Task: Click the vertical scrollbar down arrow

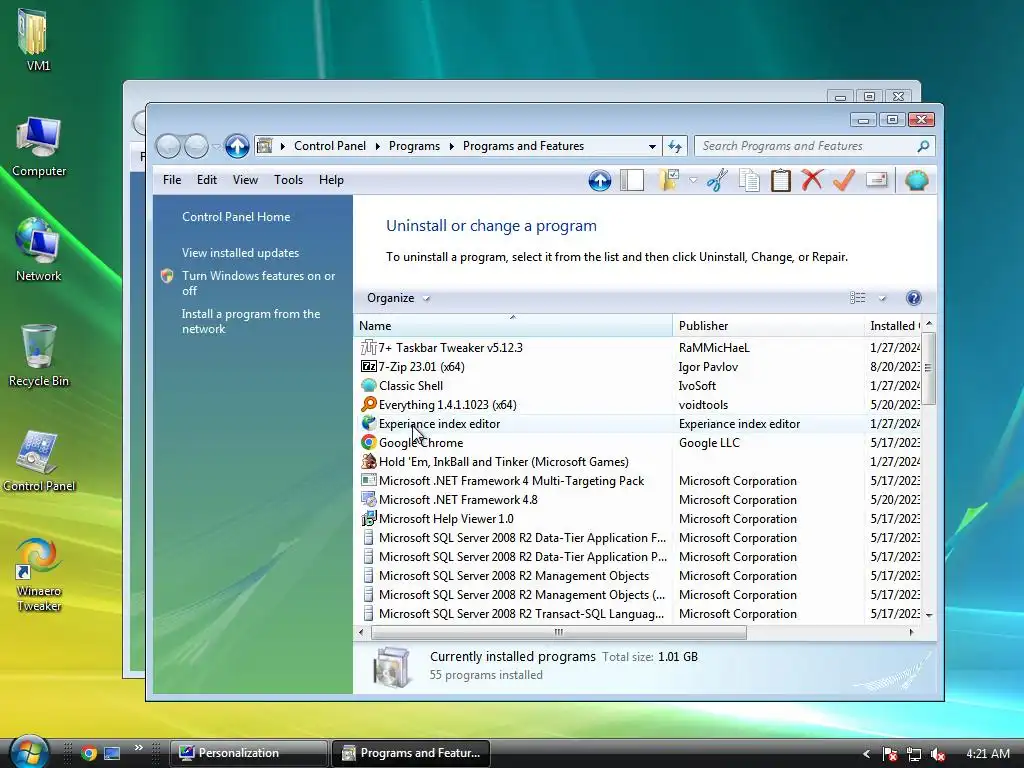Action: [x=929, y=615]
